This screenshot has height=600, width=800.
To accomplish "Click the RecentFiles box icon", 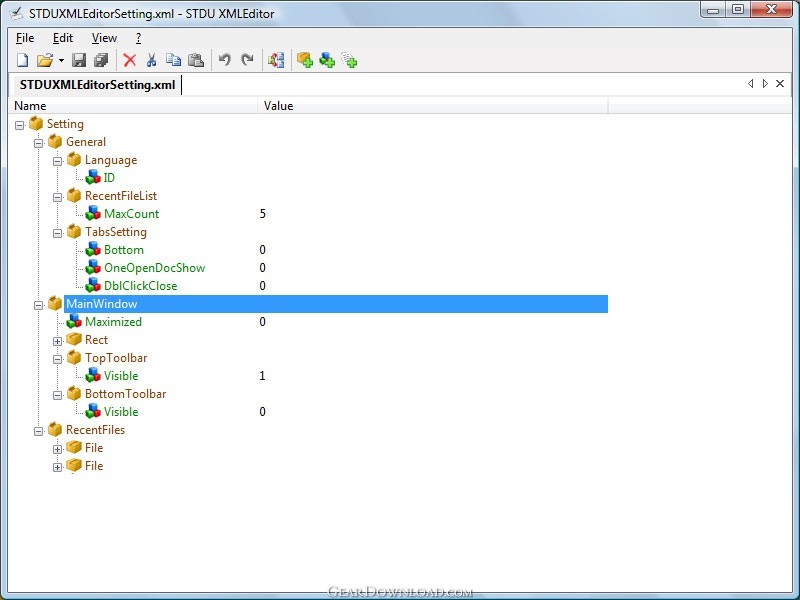I will click(55, 430).
